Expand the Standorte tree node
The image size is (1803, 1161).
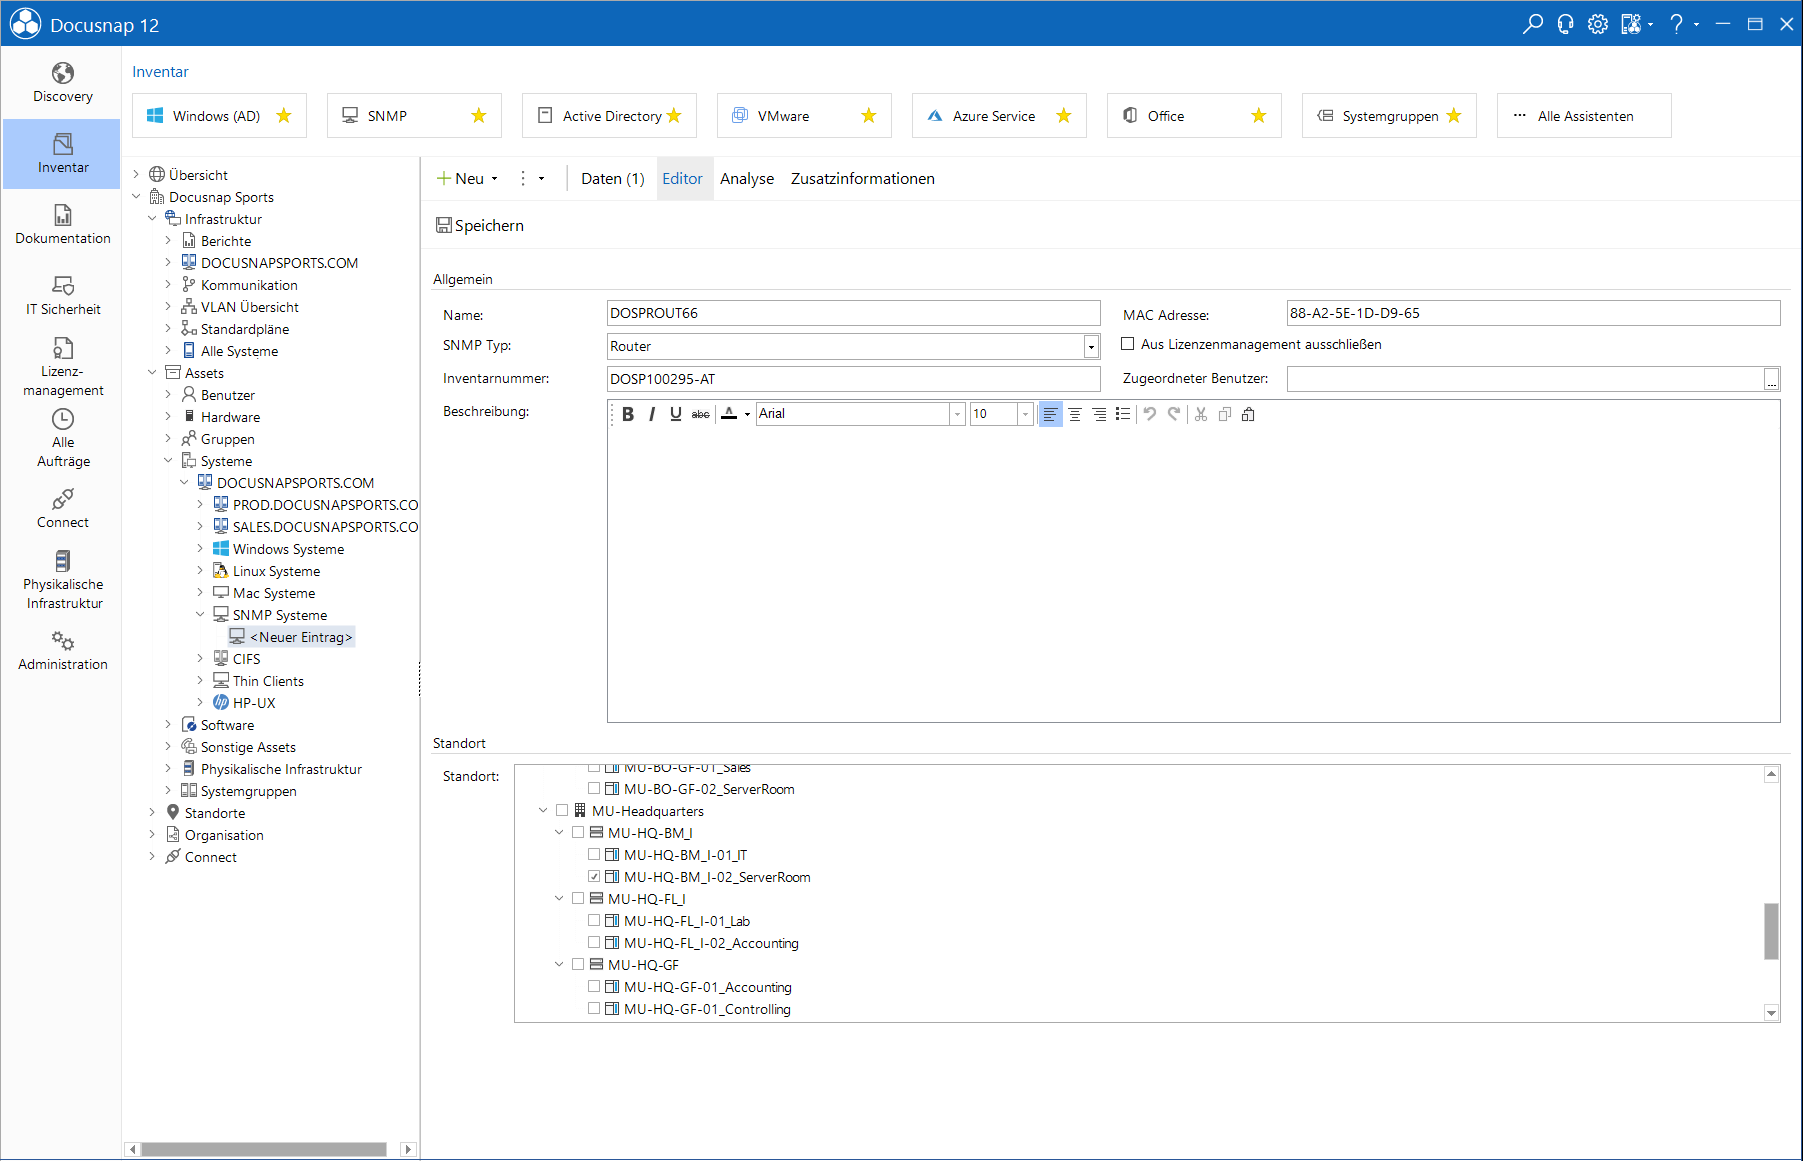click(152, 813)
